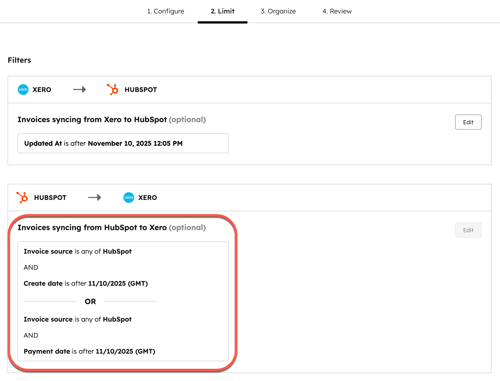Click the Filters heading
Viewport: 500px width, 381px height.
click(19, 60)
